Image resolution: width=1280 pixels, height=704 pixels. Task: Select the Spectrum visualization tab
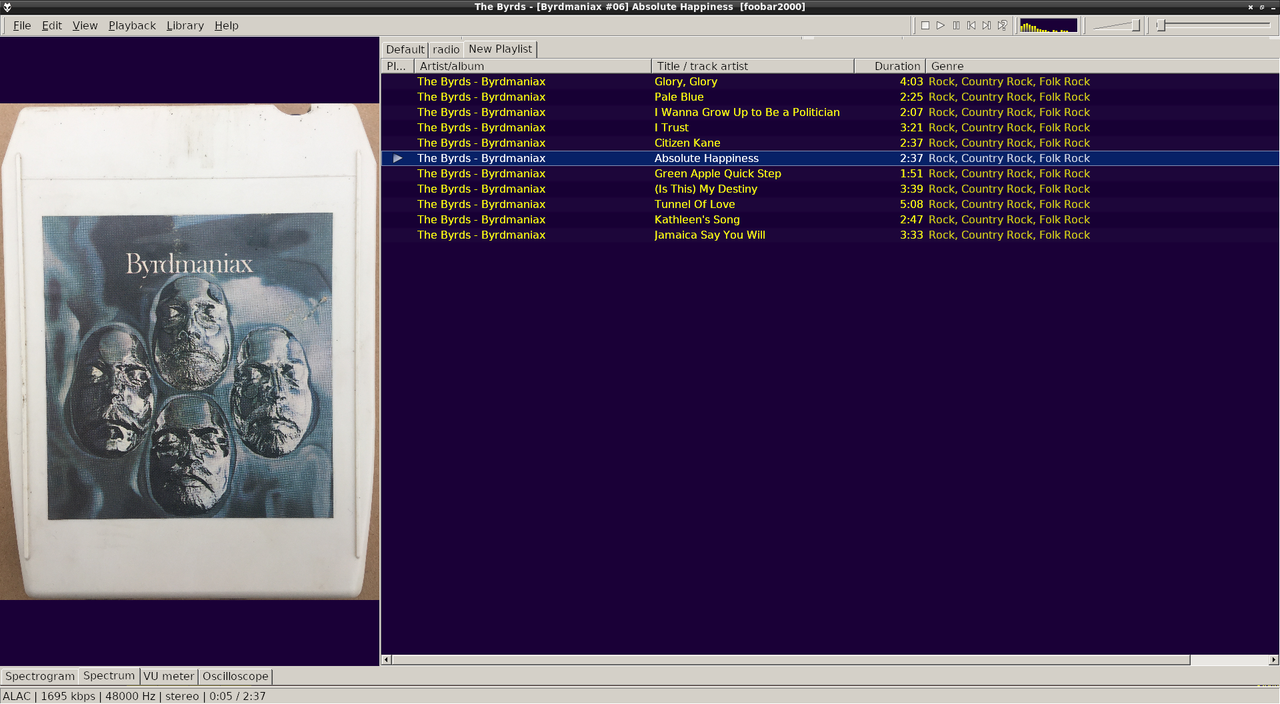(108, 675)
